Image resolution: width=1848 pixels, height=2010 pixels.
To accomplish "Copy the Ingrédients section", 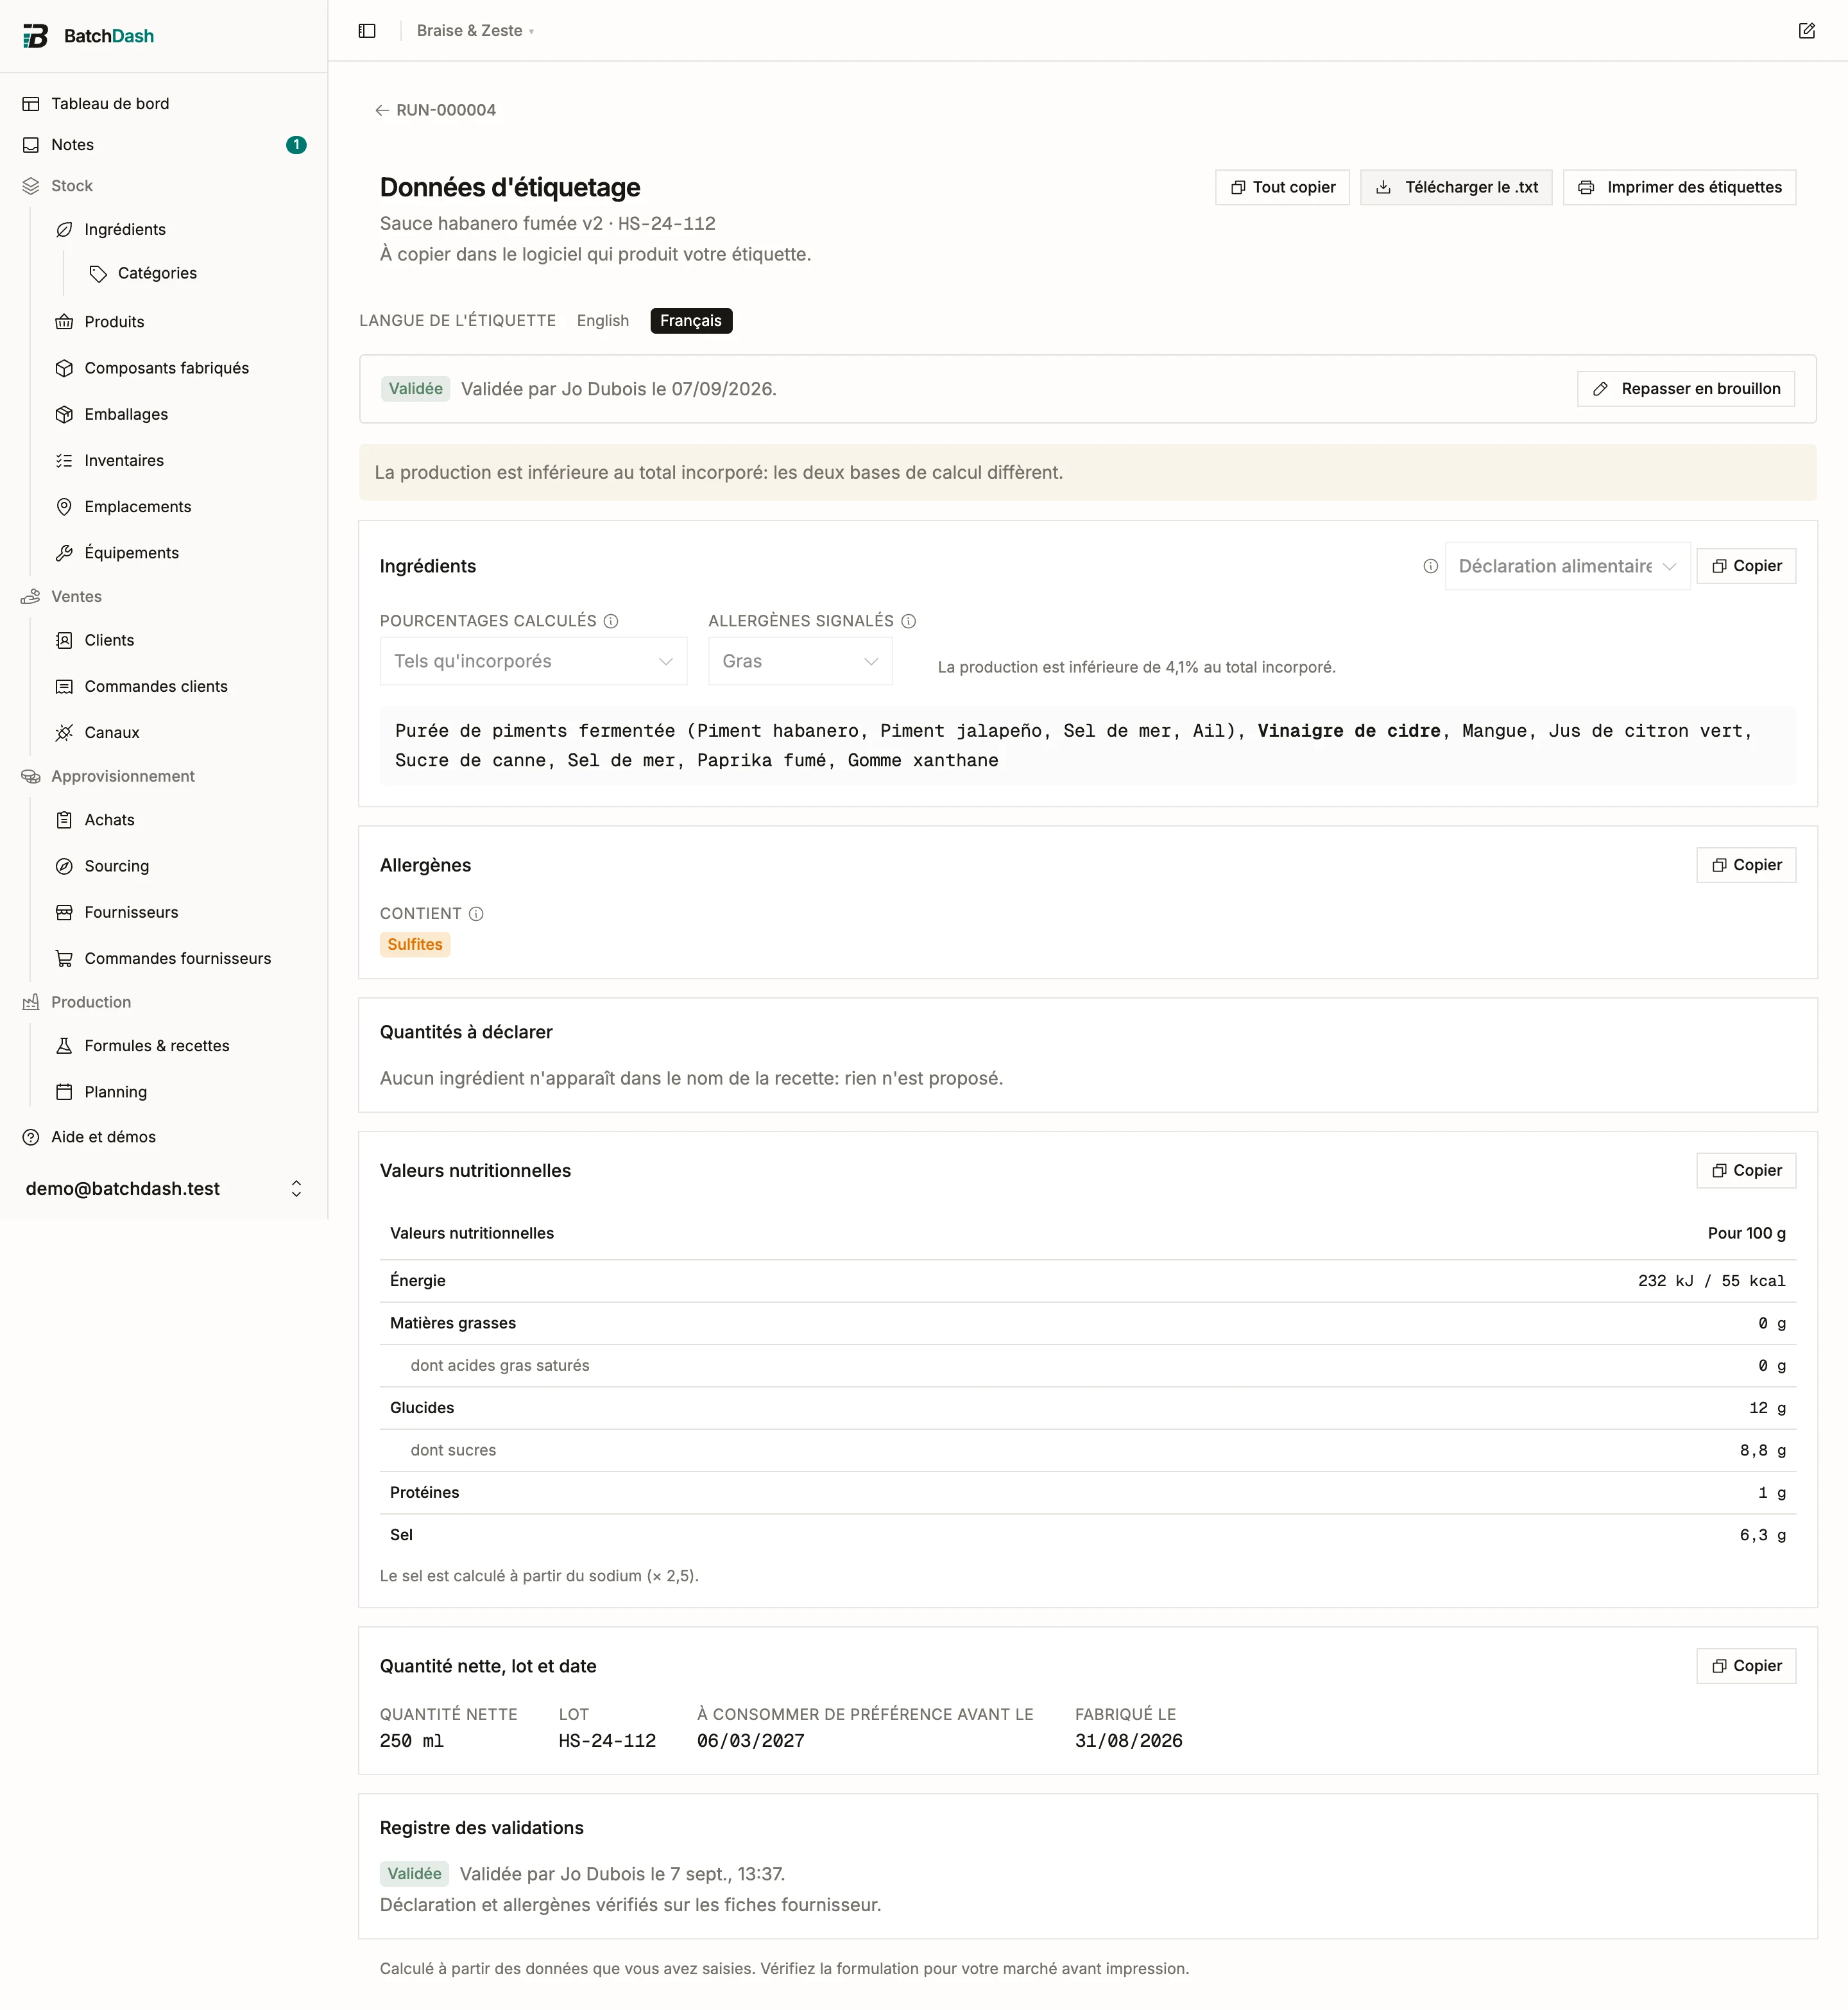I will (x=1746, y=566).
